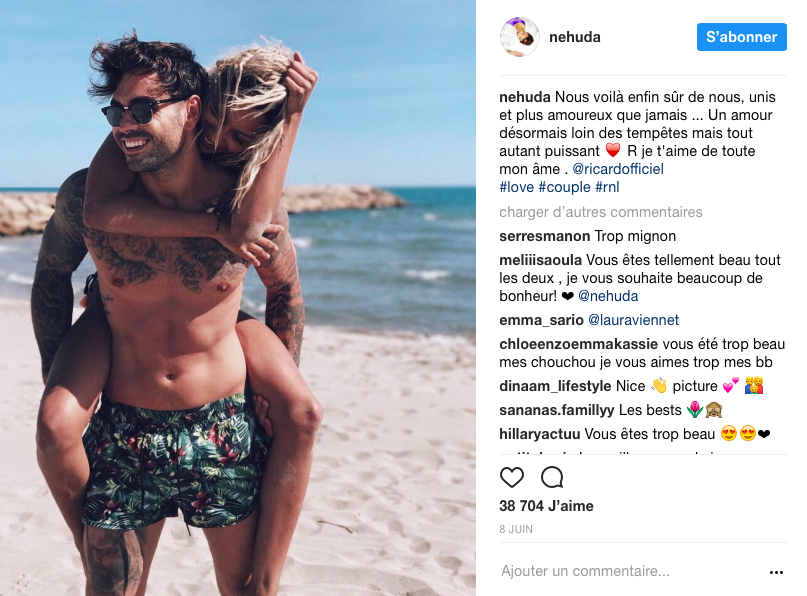Load more comments via charger d'autres commentaires
Screen dimensions: 807x596
click(x=601, y=212)
